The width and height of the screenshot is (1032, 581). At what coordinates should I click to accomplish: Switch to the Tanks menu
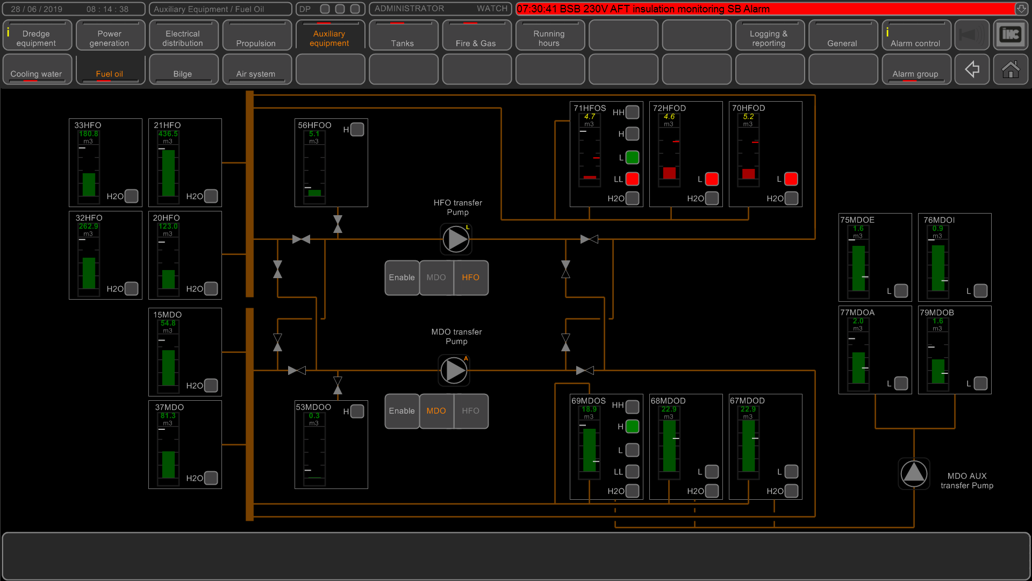point(403,36)
